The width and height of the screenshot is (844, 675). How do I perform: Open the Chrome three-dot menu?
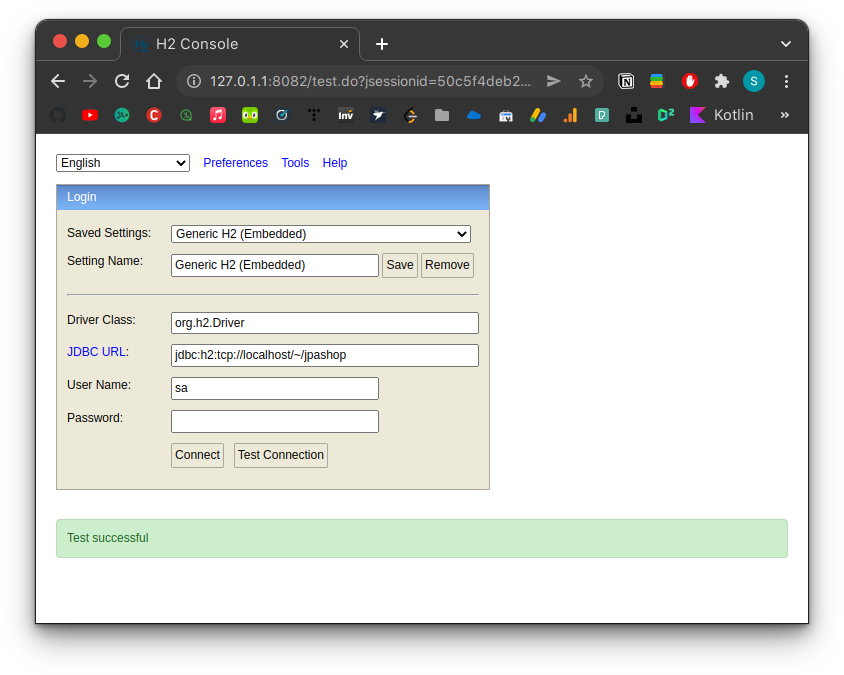[x=786, y=81]
